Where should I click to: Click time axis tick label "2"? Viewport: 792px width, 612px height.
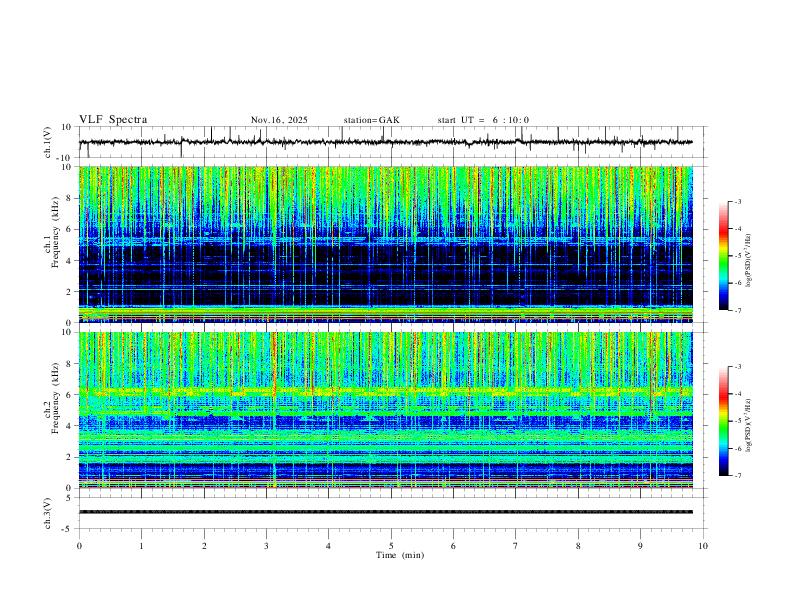pos(204,546)
